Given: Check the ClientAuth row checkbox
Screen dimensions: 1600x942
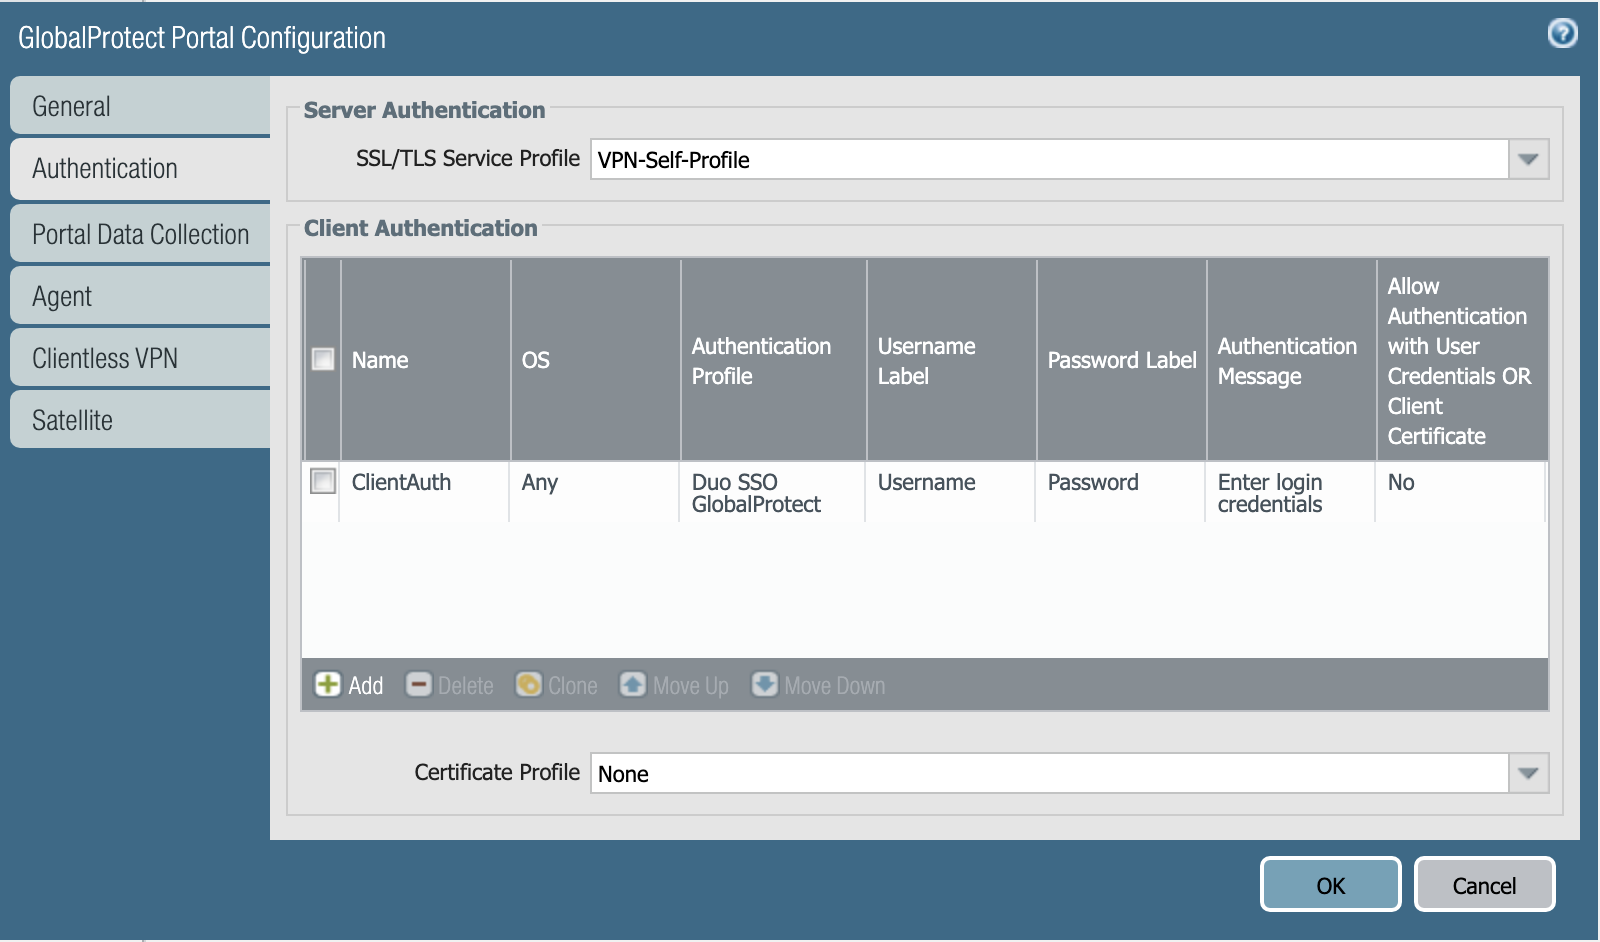Looking at the screenshot, I should [x=322, y=481].
